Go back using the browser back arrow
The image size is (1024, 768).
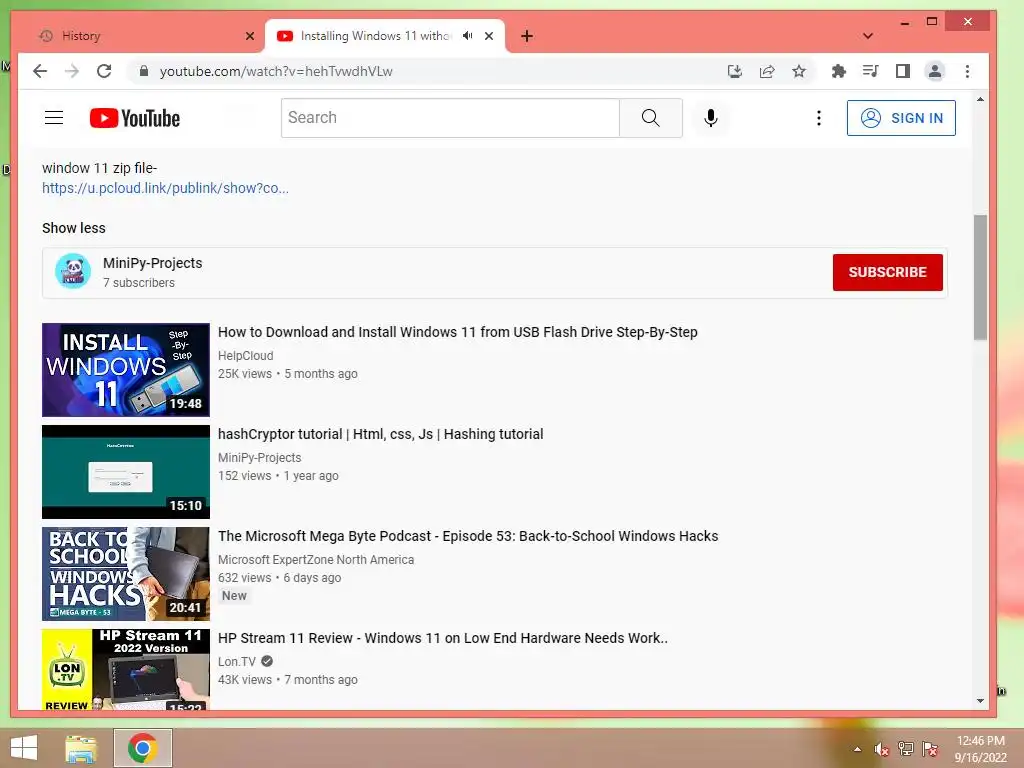click(40, 71)
